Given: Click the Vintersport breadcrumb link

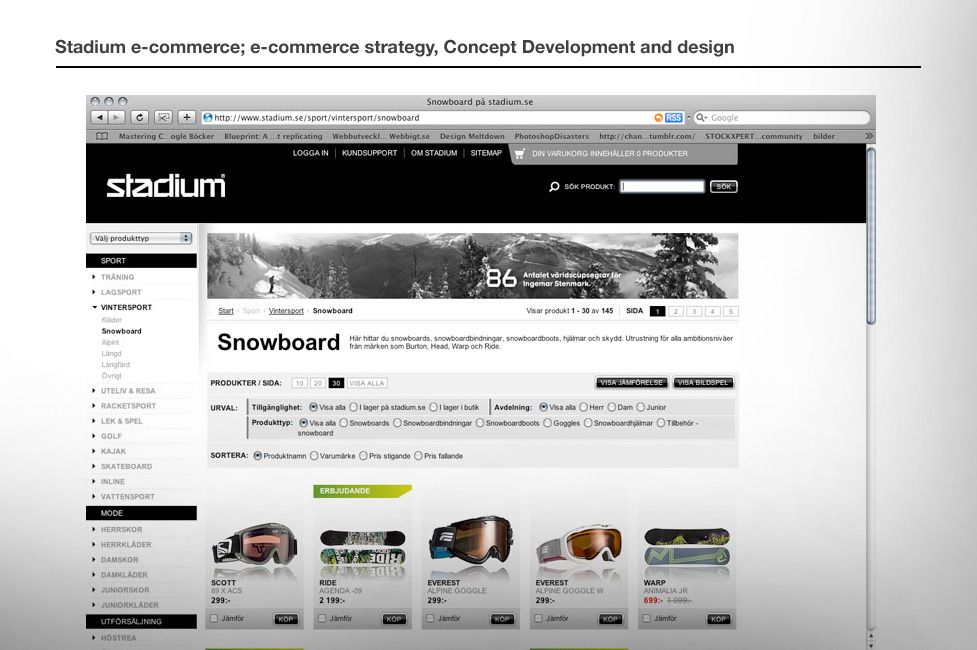Looking at the screenshot, I should (x=286, y=310).
